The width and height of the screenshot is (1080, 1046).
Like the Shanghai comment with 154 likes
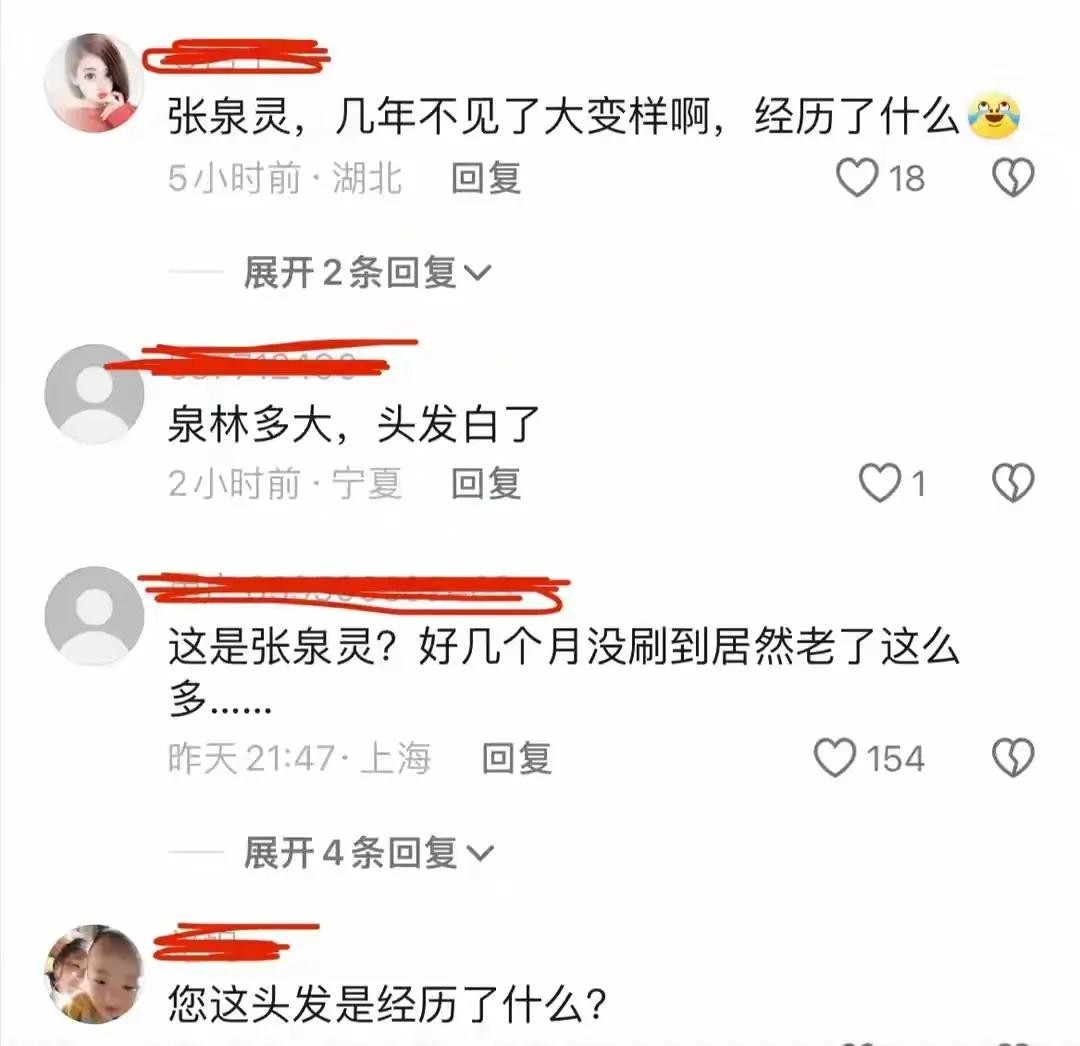point(835,757)
